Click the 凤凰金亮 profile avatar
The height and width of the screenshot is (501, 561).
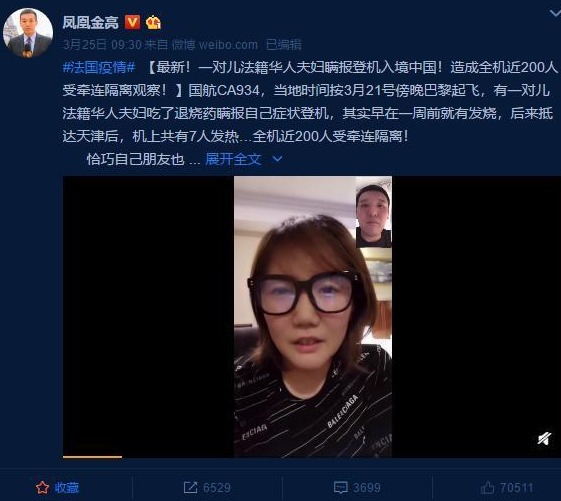point(28,33)
